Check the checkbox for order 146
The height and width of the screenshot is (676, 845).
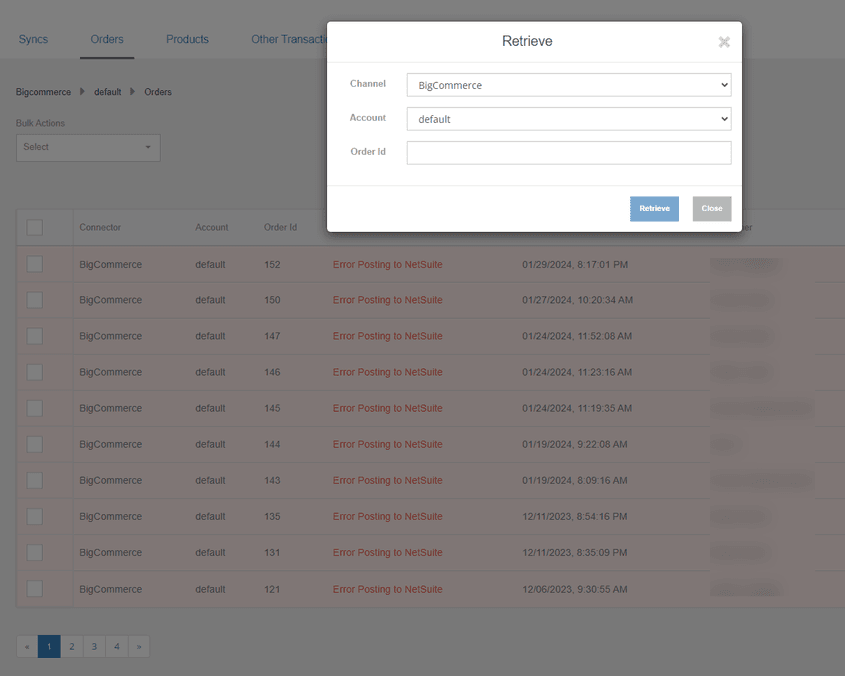click(x=34, y=372)
